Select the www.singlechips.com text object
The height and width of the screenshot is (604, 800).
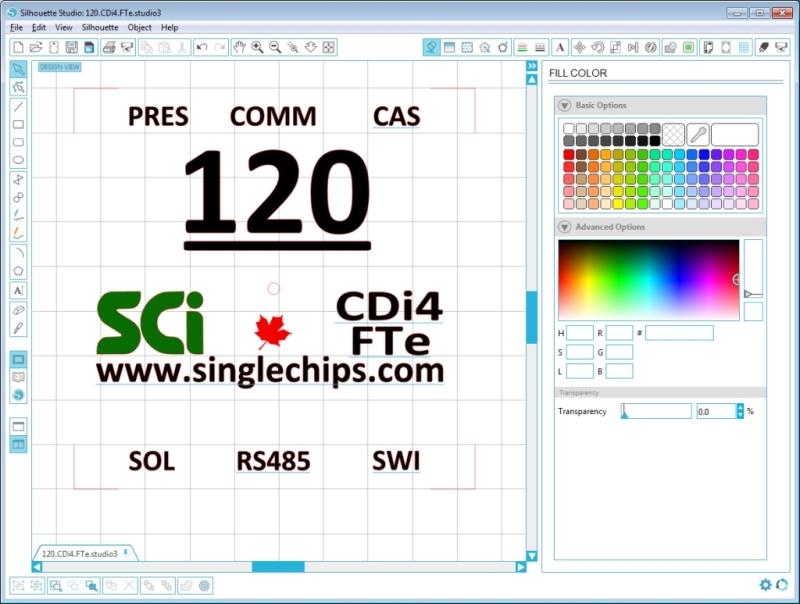click(x=270, y=371)
